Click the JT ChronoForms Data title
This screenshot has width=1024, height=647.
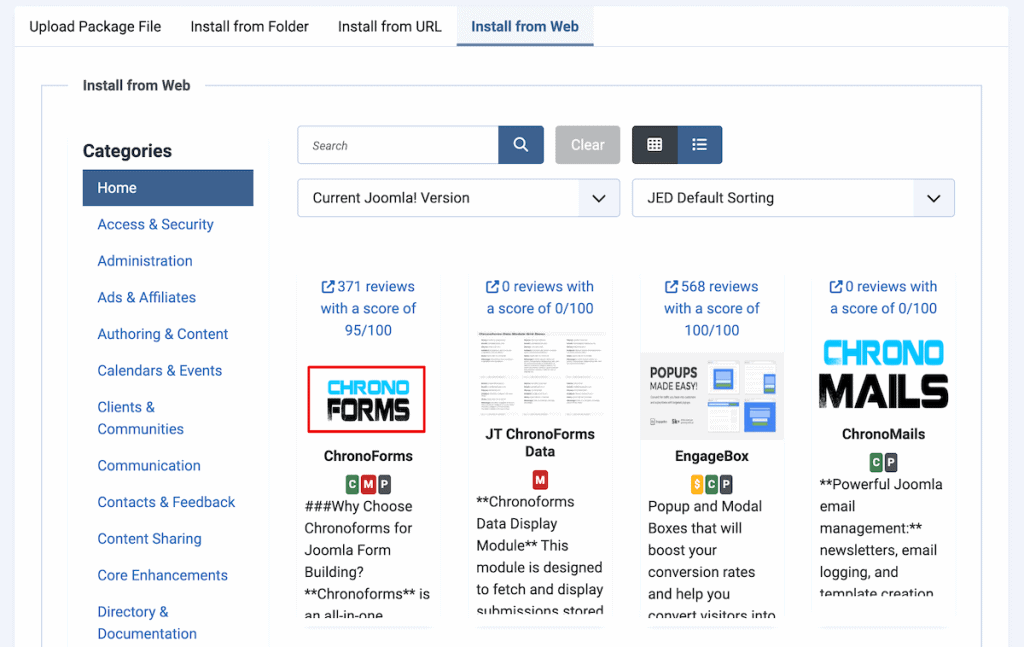click(x=540, y=443)
